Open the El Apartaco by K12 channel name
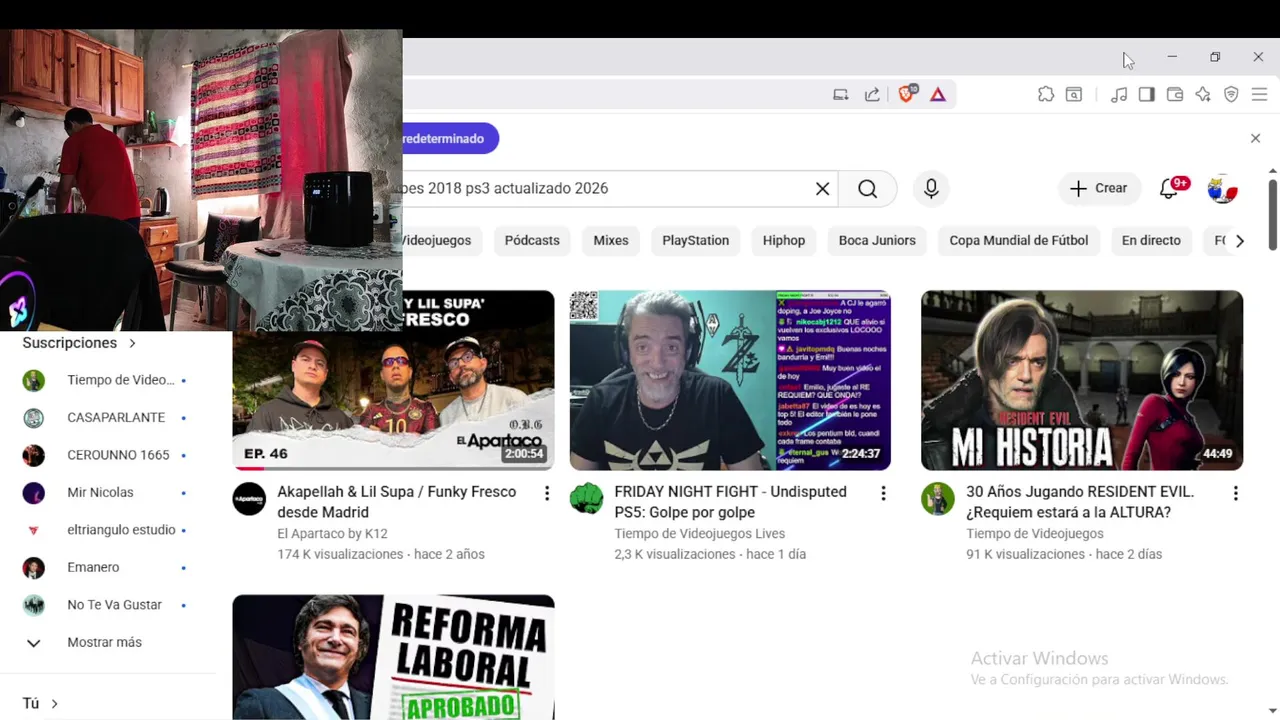The width and height of the screenshot is (1280, 720). click(x=332, y=534)
